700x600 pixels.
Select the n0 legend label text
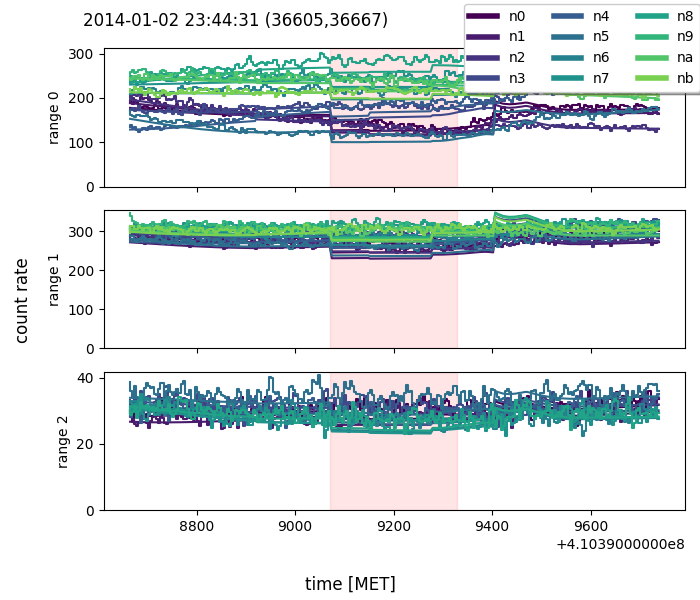pyautogui.click(x=517, y=16)
